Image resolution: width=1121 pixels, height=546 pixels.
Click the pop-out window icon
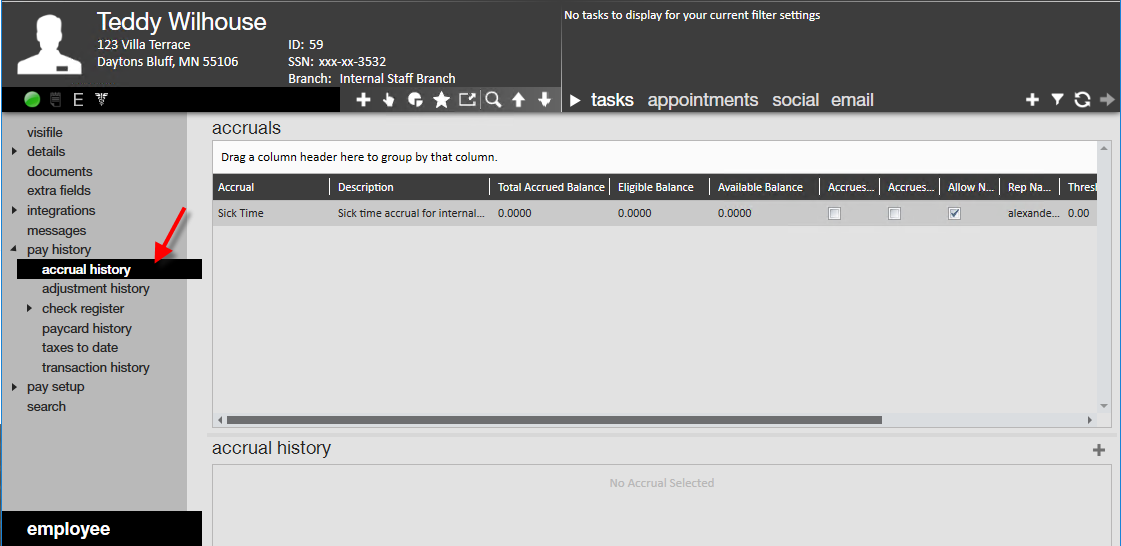tap(467, 99)
